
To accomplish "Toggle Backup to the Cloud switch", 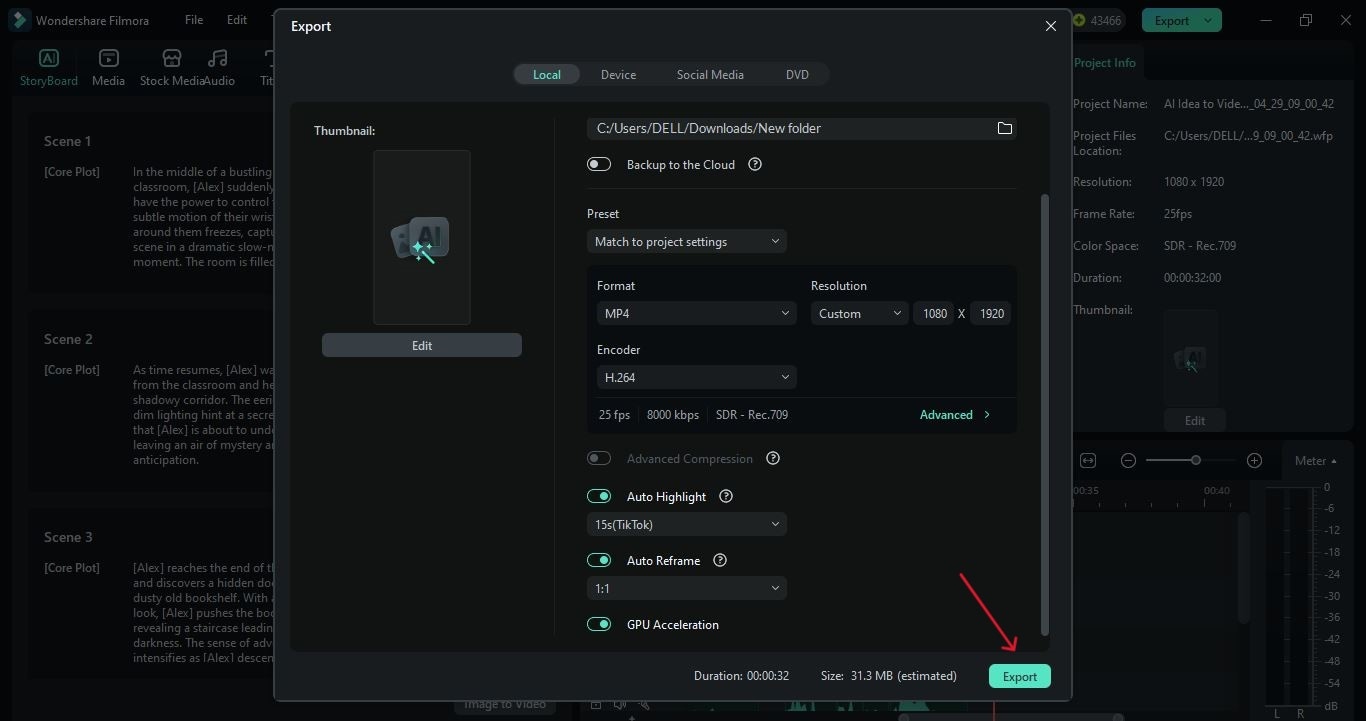I will click(599, 164).
